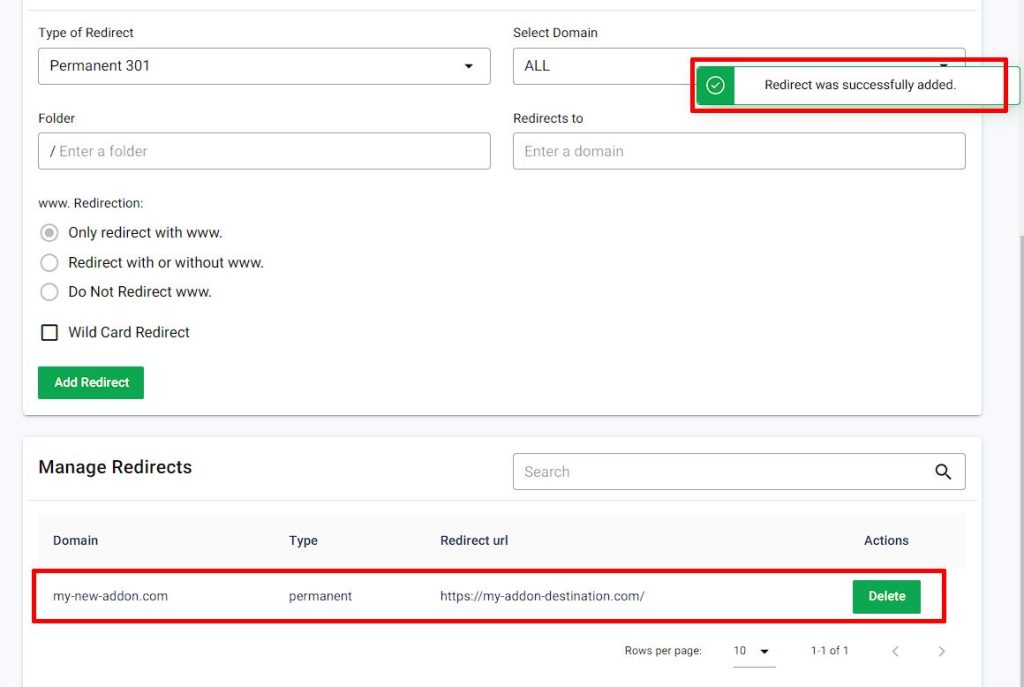Delete the my-new-addon.com redirect

886,595
